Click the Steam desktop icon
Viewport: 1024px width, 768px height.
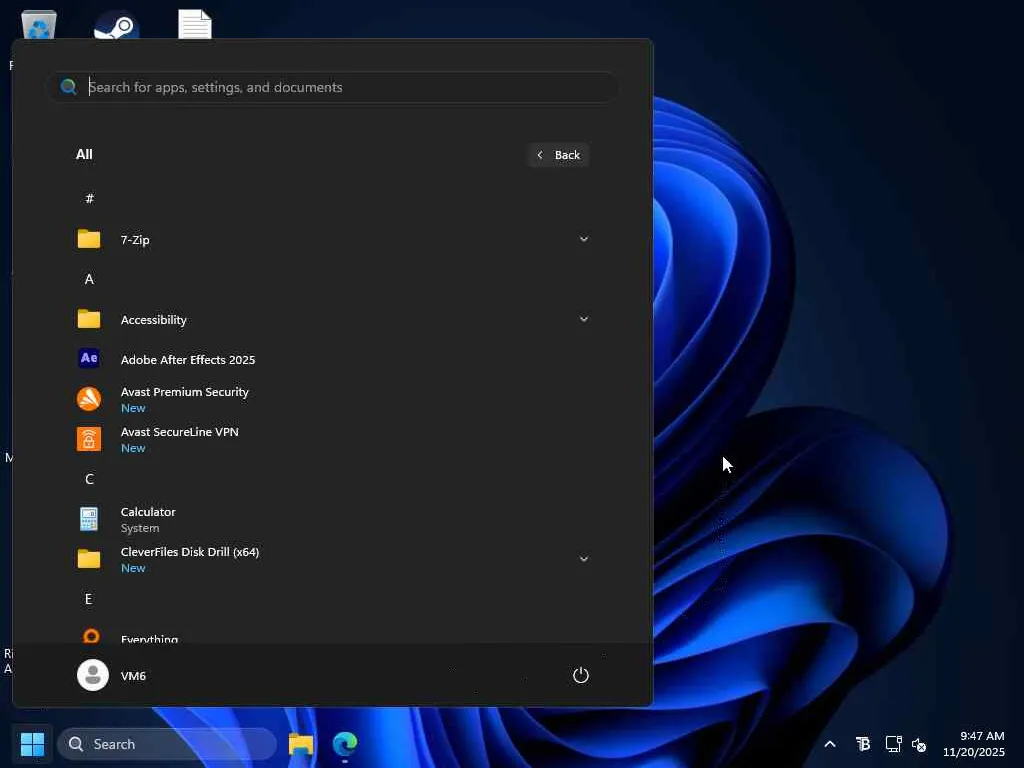tap(116, 26)
